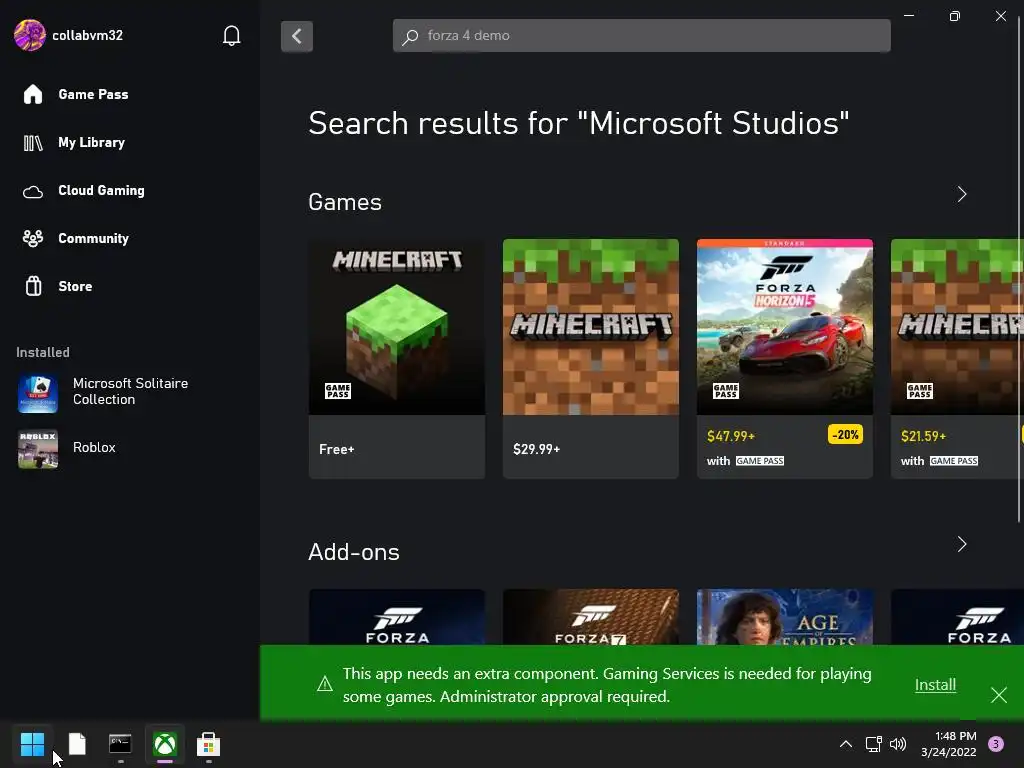
Task: Click the Xbox app taskbar icon
Action: pyautogui.click(x=165, y=744)
